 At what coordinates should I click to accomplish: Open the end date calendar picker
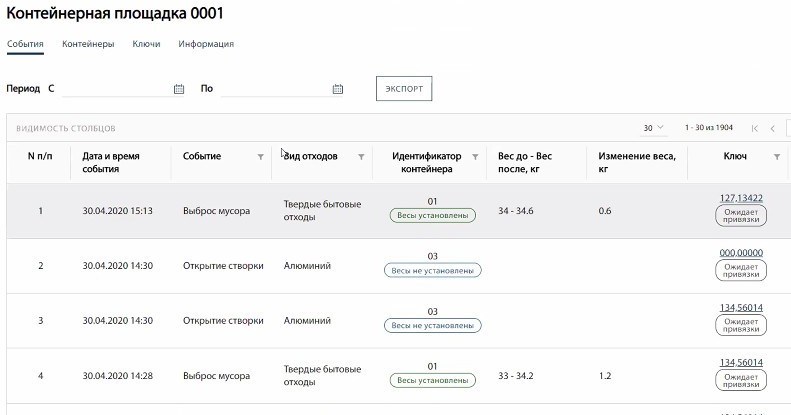337,89
